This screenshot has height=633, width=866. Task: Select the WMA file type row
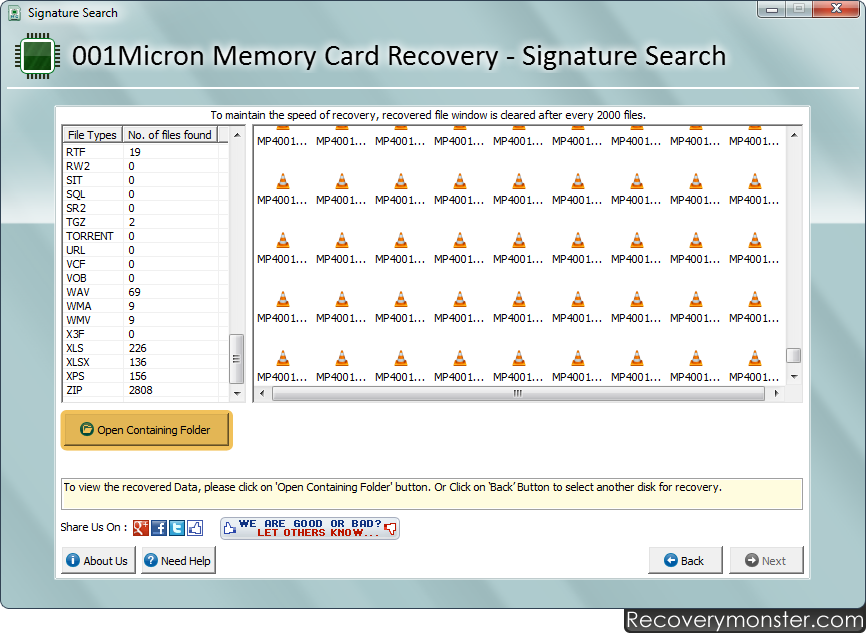click(x=146, y=306)
